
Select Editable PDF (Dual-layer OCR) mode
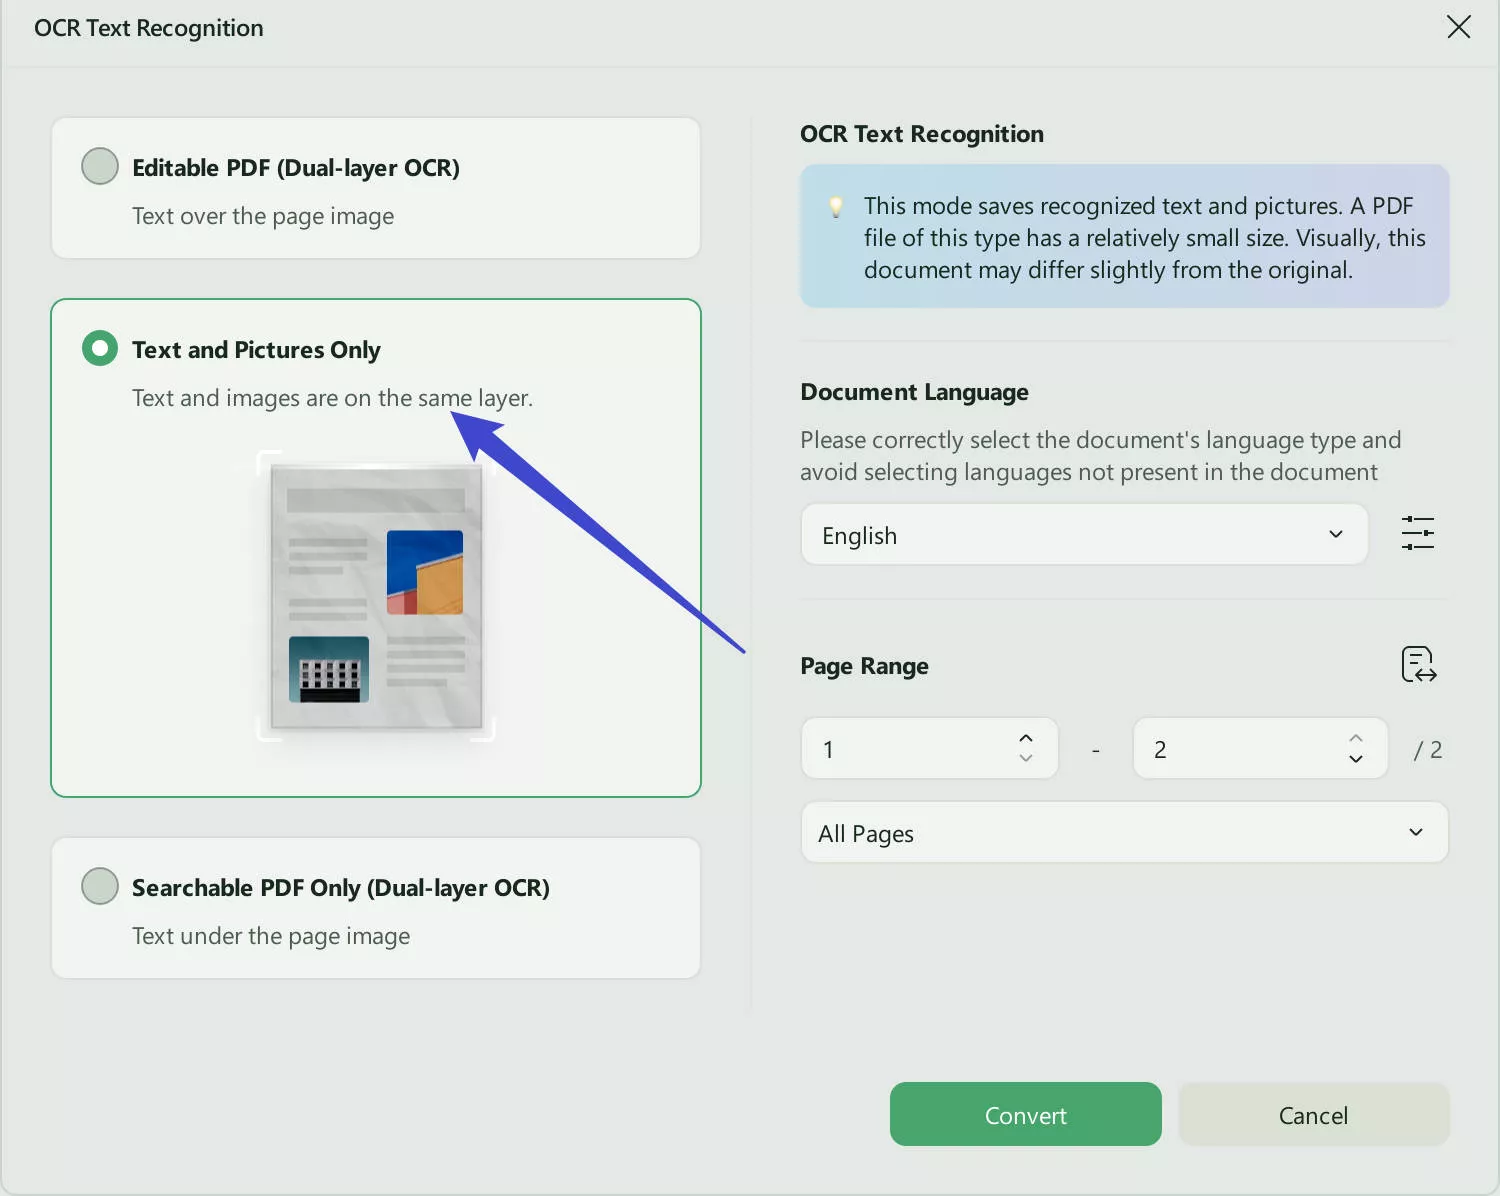tap(99, 166)
